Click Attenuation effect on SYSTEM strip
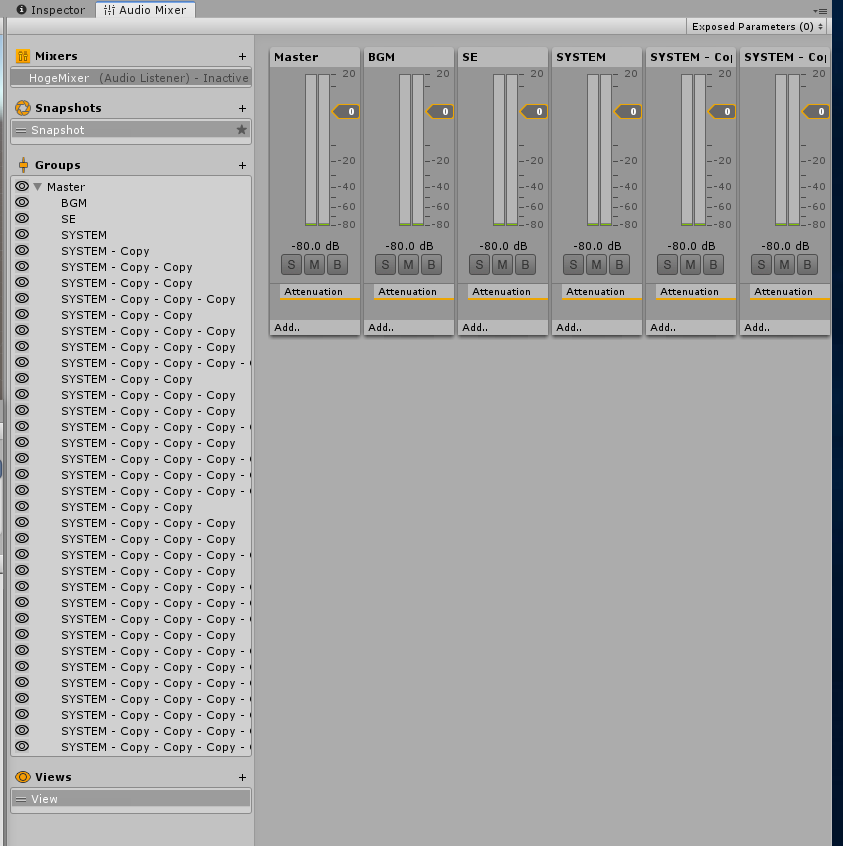 click(601, 292)
